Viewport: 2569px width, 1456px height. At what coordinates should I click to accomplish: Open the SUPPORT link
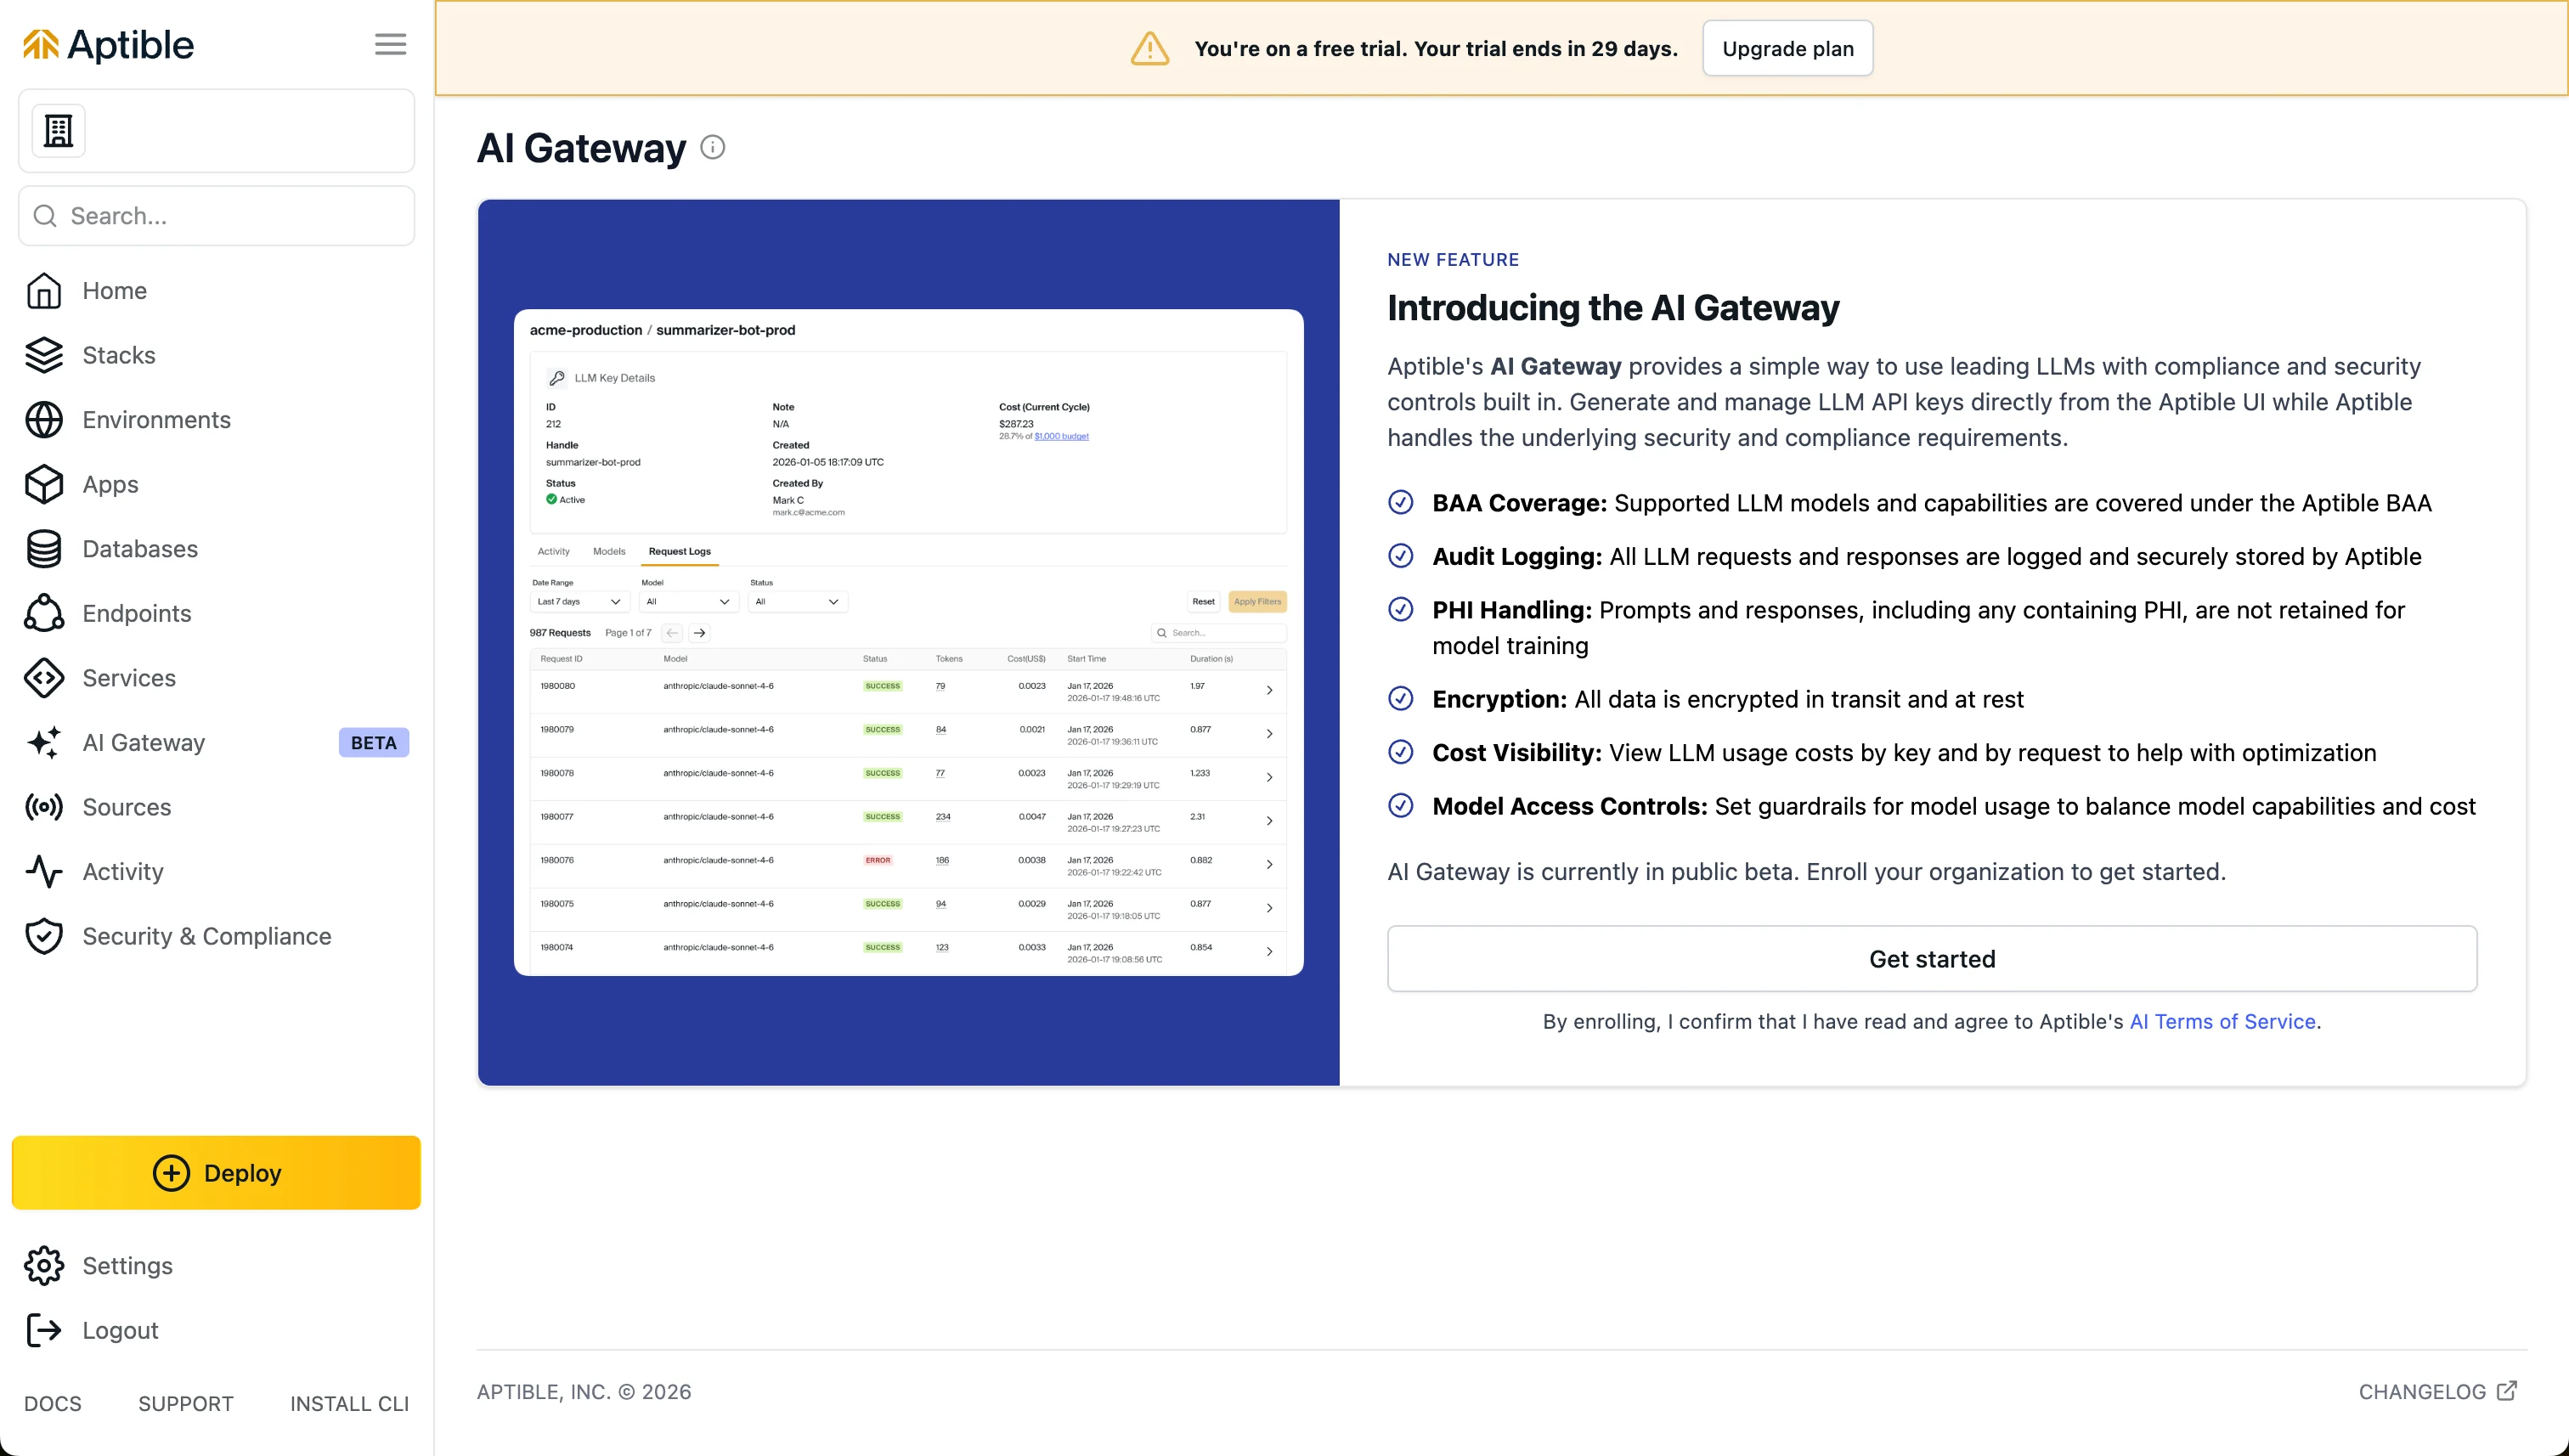pos(186,1403)
